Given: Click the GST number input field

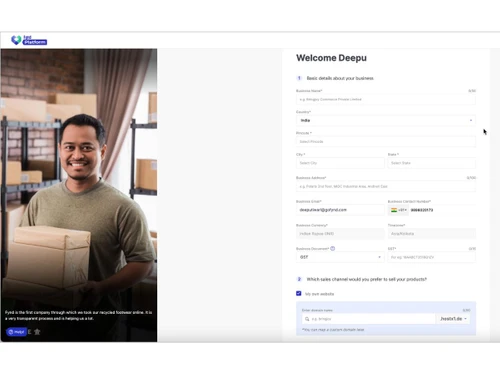Looking at the screenshot, I should [x=432, y=257].
